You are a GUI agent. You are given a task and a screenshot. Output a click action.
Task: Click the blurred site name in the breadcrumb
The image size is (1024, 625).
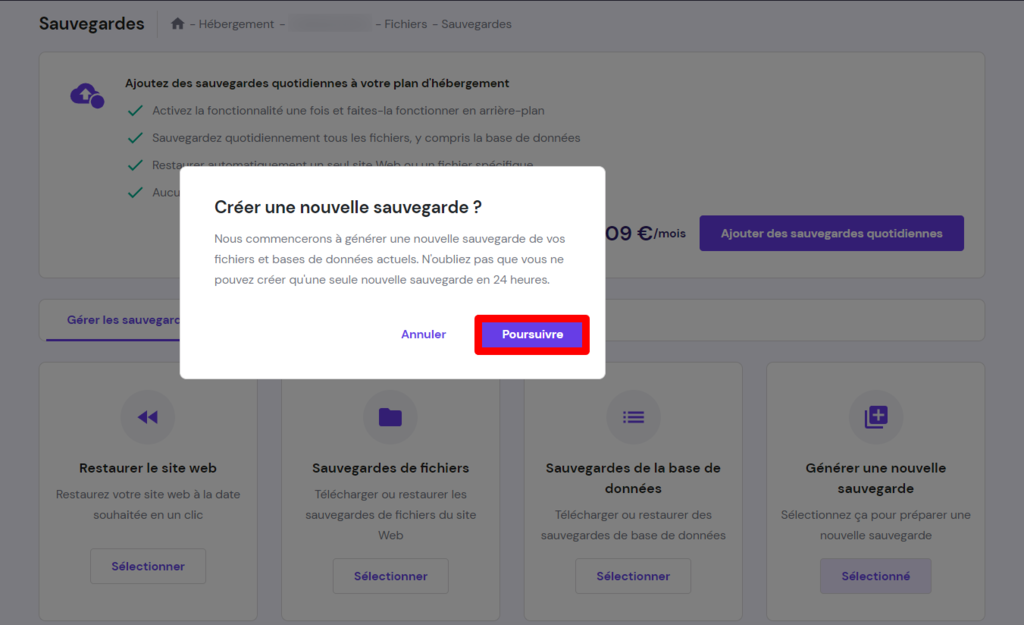[x=330, y=23]
